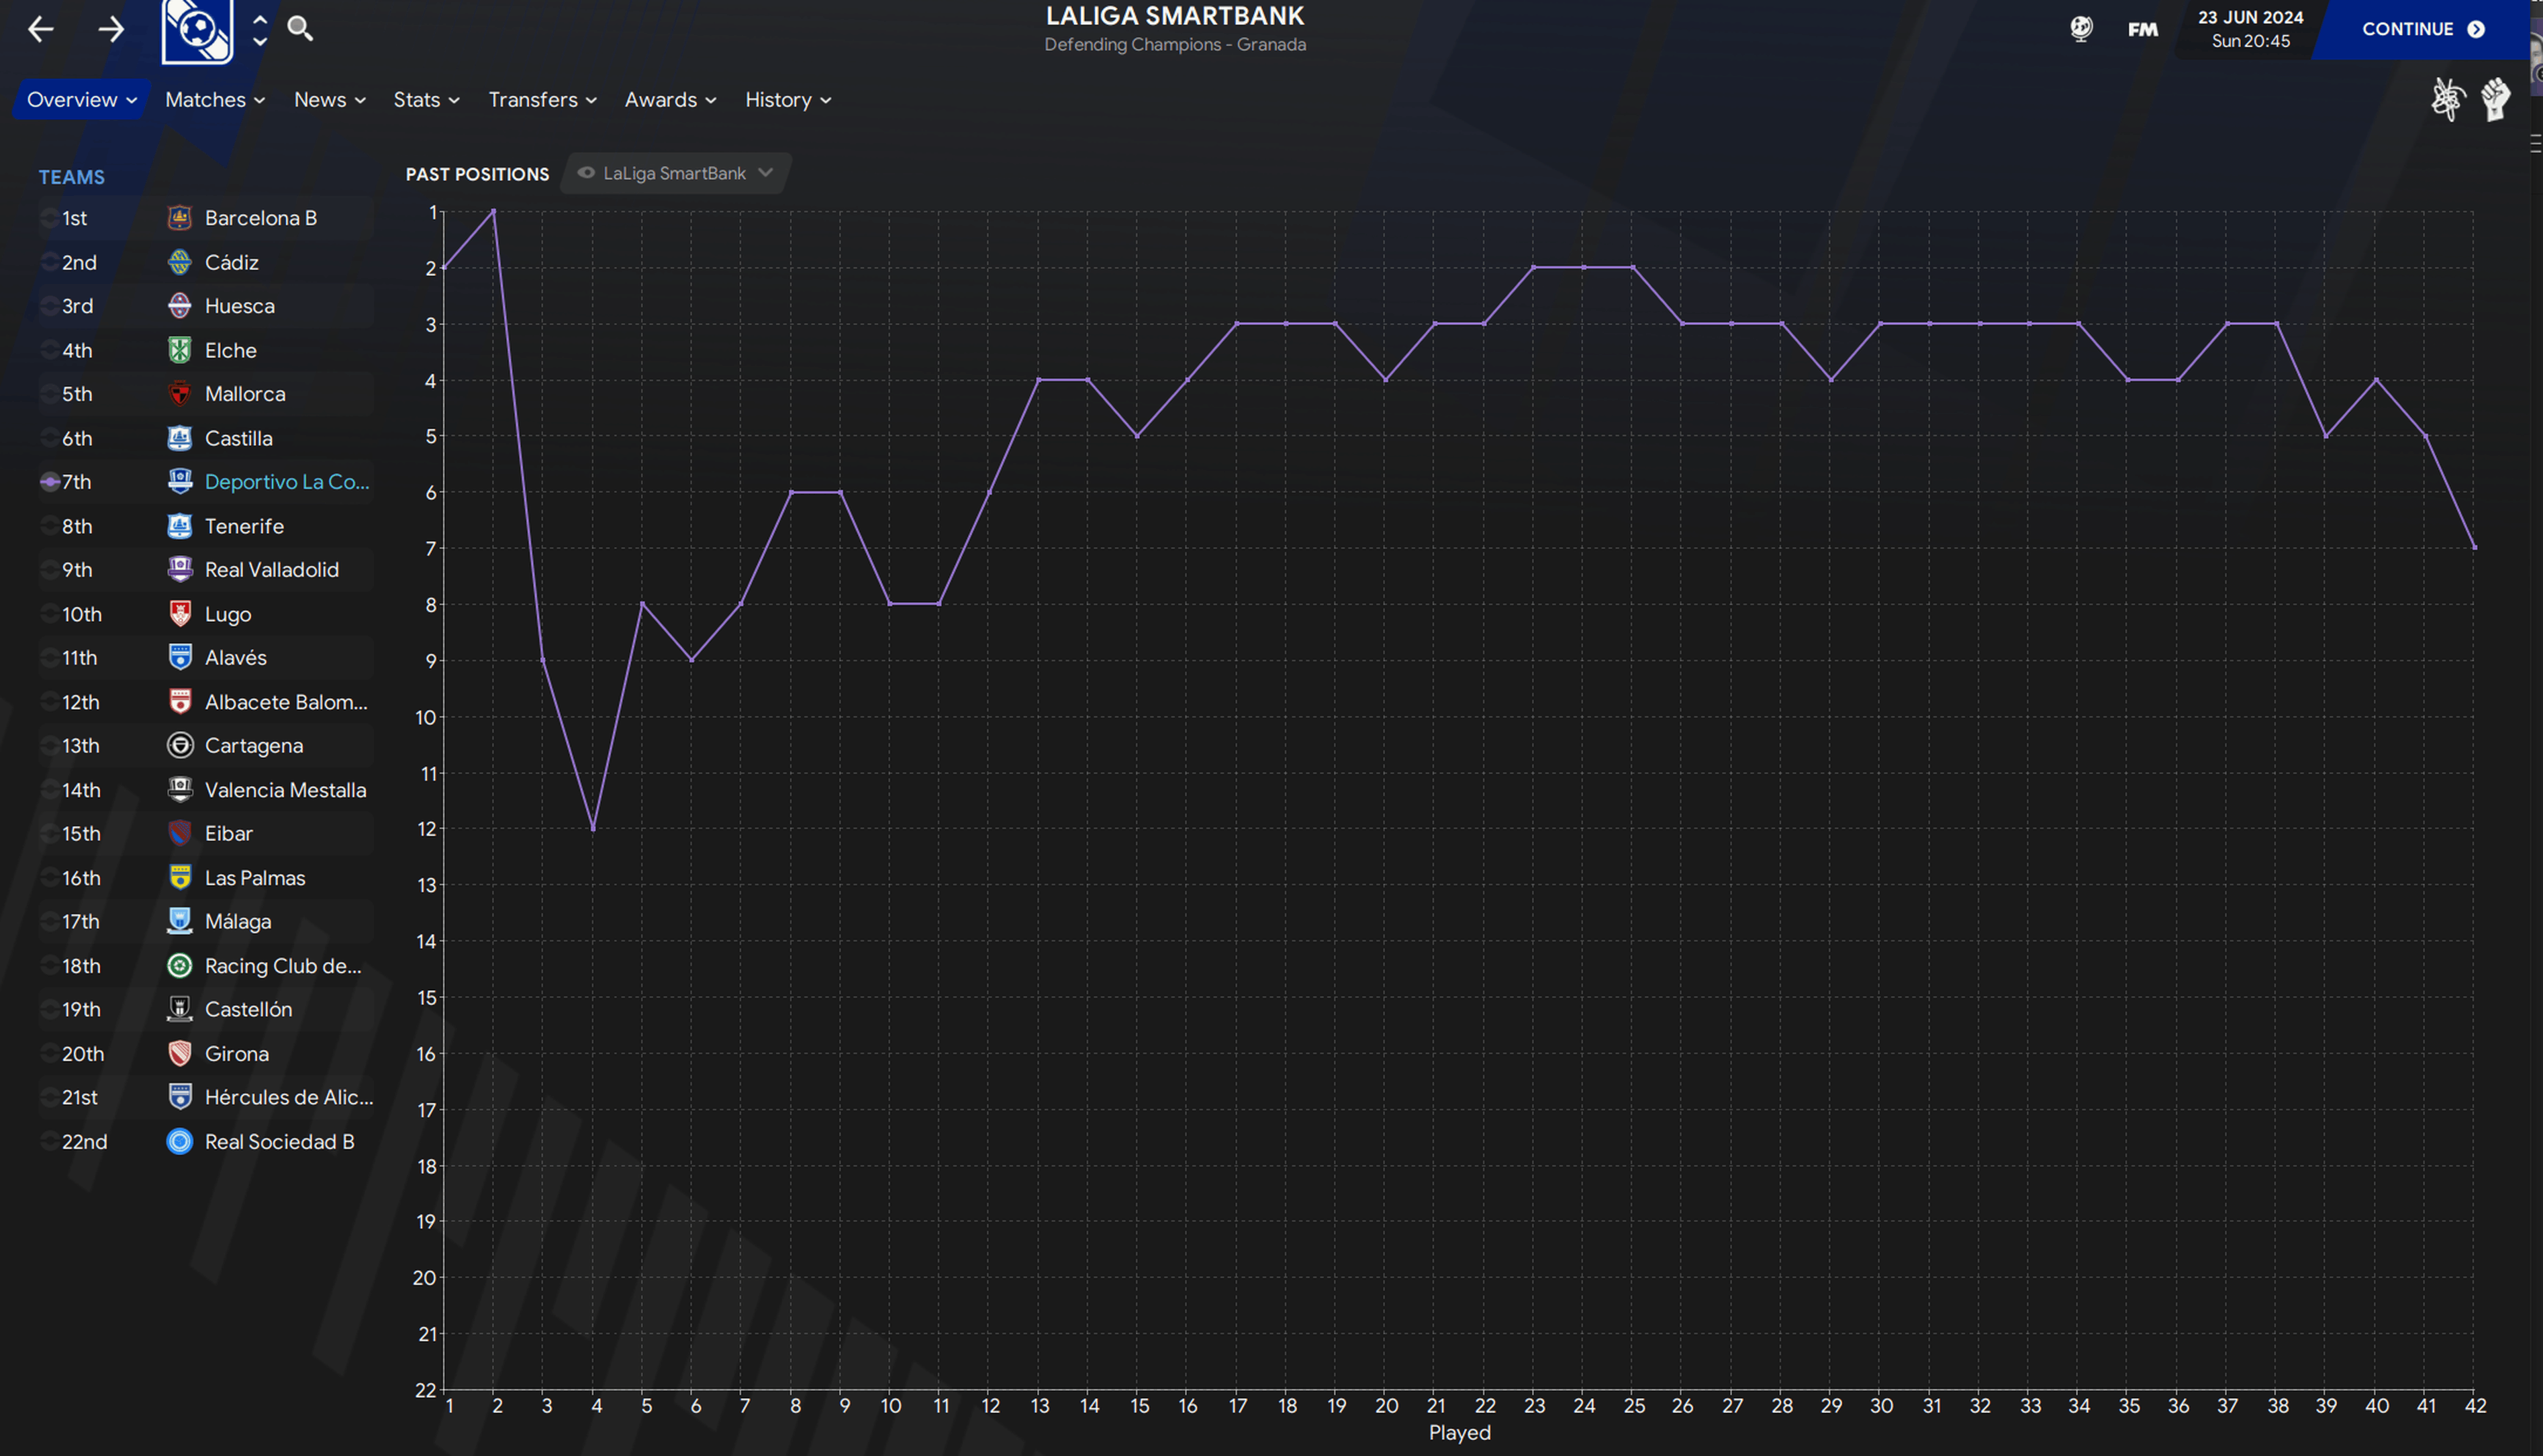Click the final data point at match 42
The width and height of the screenshot is (2543, 1456).
pyautogui.click(x=2474, y=548)
